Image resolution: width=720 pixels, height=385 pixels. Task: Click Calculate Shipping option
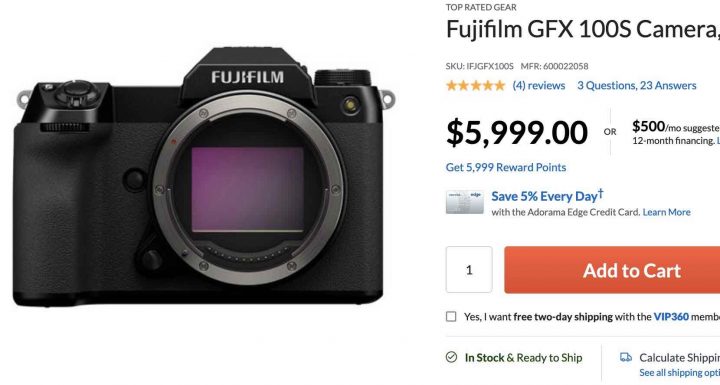[x=679, y=357]
